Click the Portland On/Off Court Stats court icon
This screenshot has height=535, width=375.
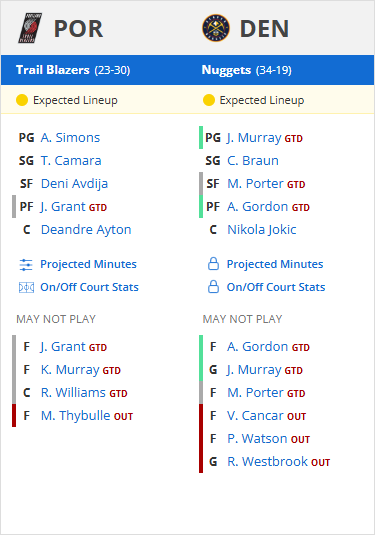[26, 287]
